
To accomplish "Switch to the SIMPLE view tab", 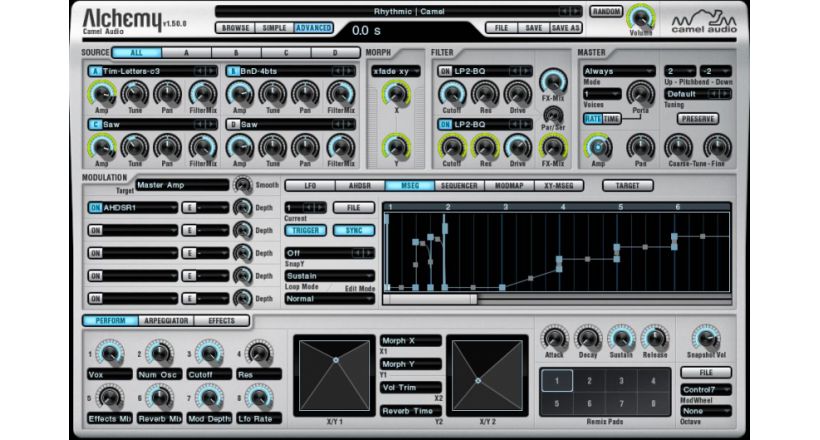I will coord(274,28).
